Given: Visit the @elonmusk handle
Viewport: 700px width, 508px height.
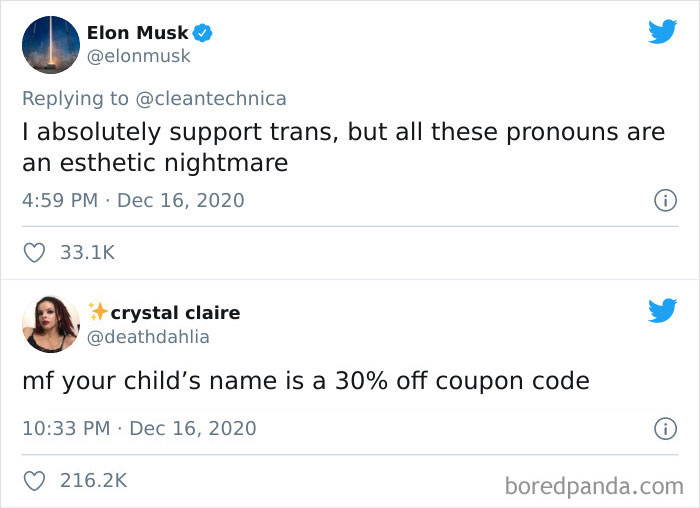Looking at the screenshot, I should tap(138, 56).
